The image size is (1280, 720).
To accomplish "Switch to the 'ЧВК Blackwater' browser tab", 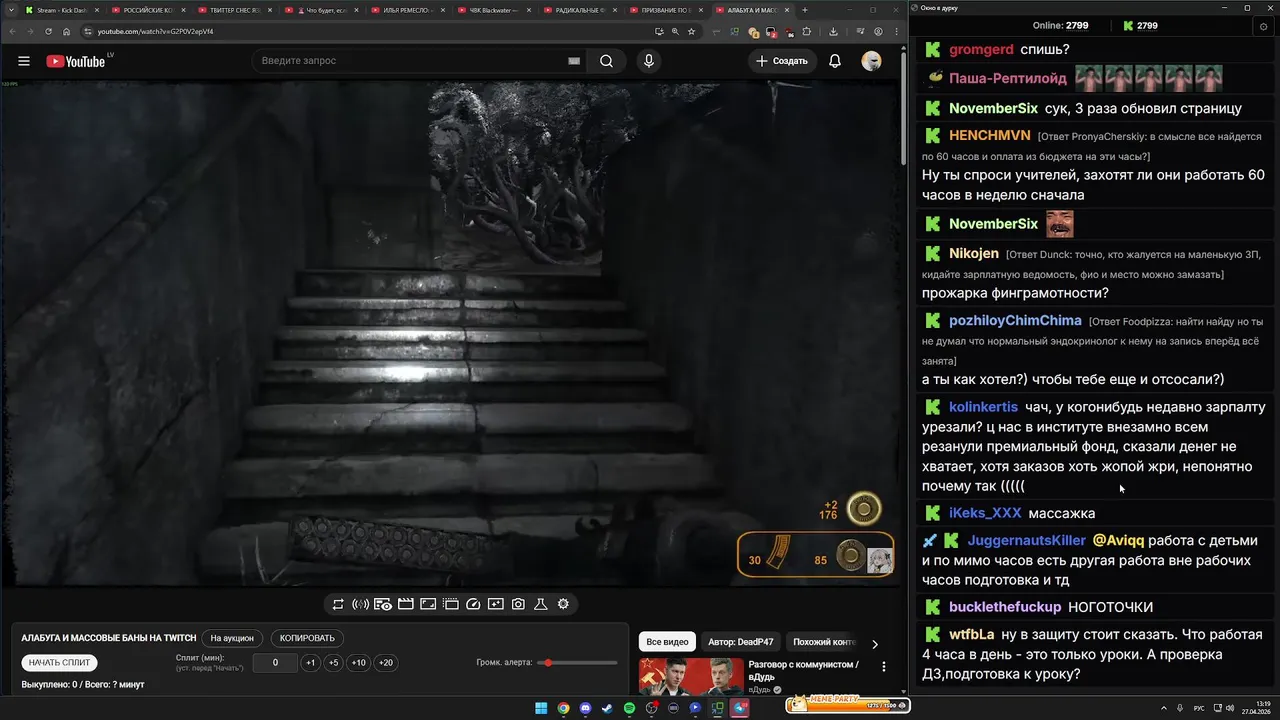I will pos(493,10).
